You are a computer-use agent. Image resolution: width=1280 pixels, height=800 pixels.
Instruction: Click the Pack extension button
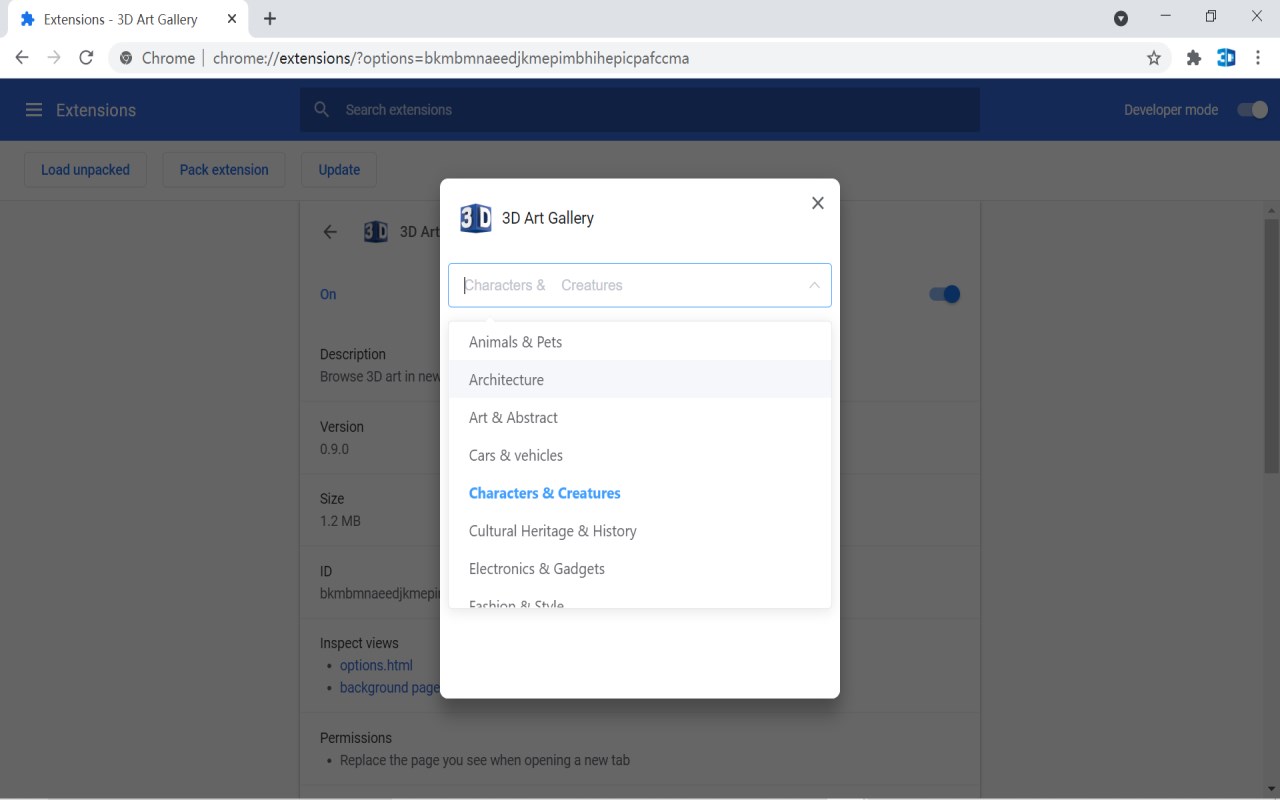(x=224, y=170)
